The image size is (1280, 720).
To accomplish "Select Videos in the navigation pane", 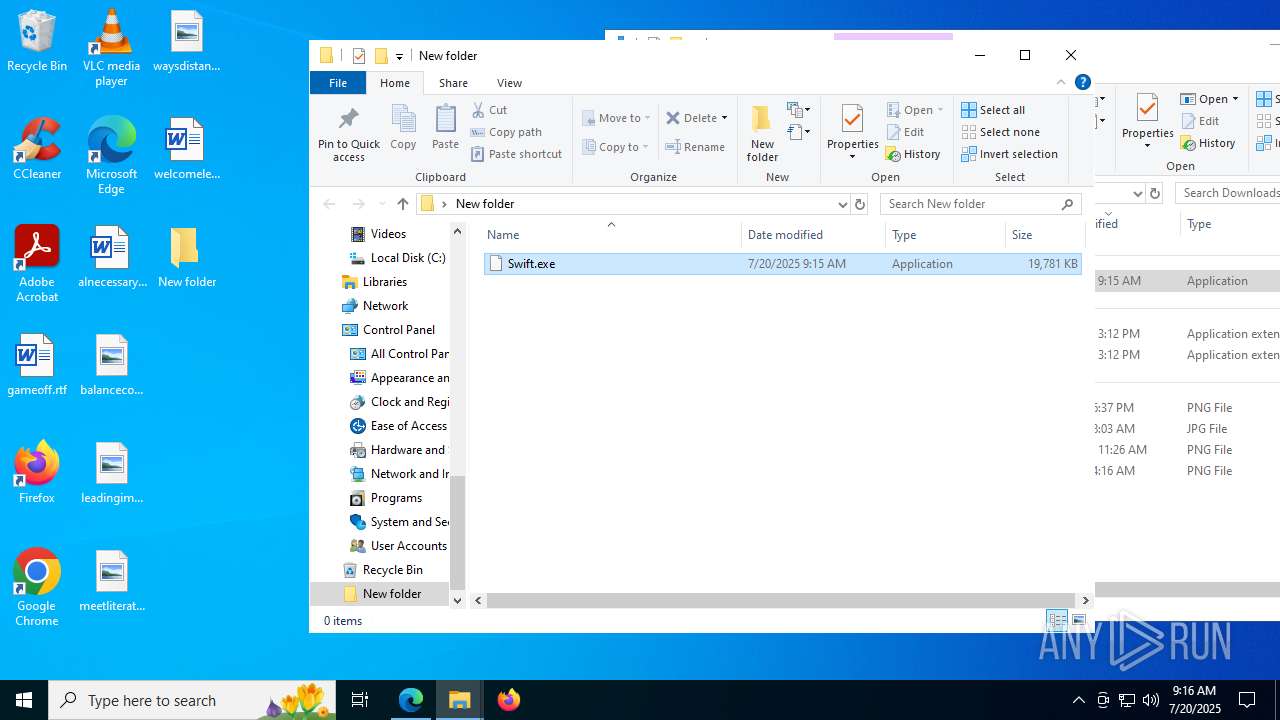I will [x=388, y=234].
